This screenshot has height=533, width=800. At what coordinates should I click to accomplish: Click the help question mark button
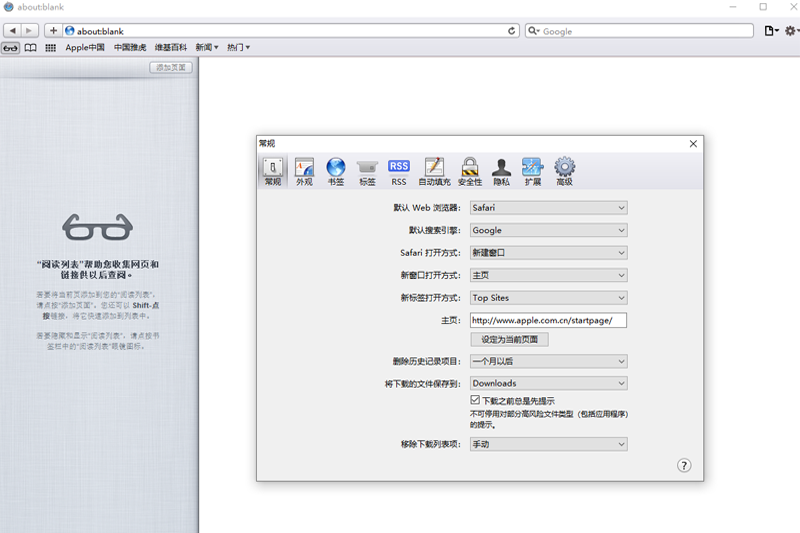684,465
